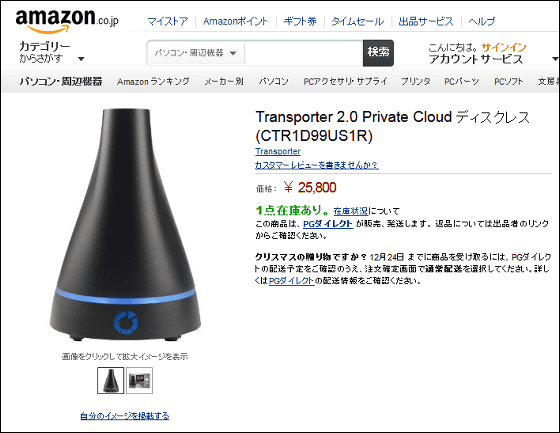Open the タイムセール link
This screenshot has width=560, height=433.
[358, 21]
